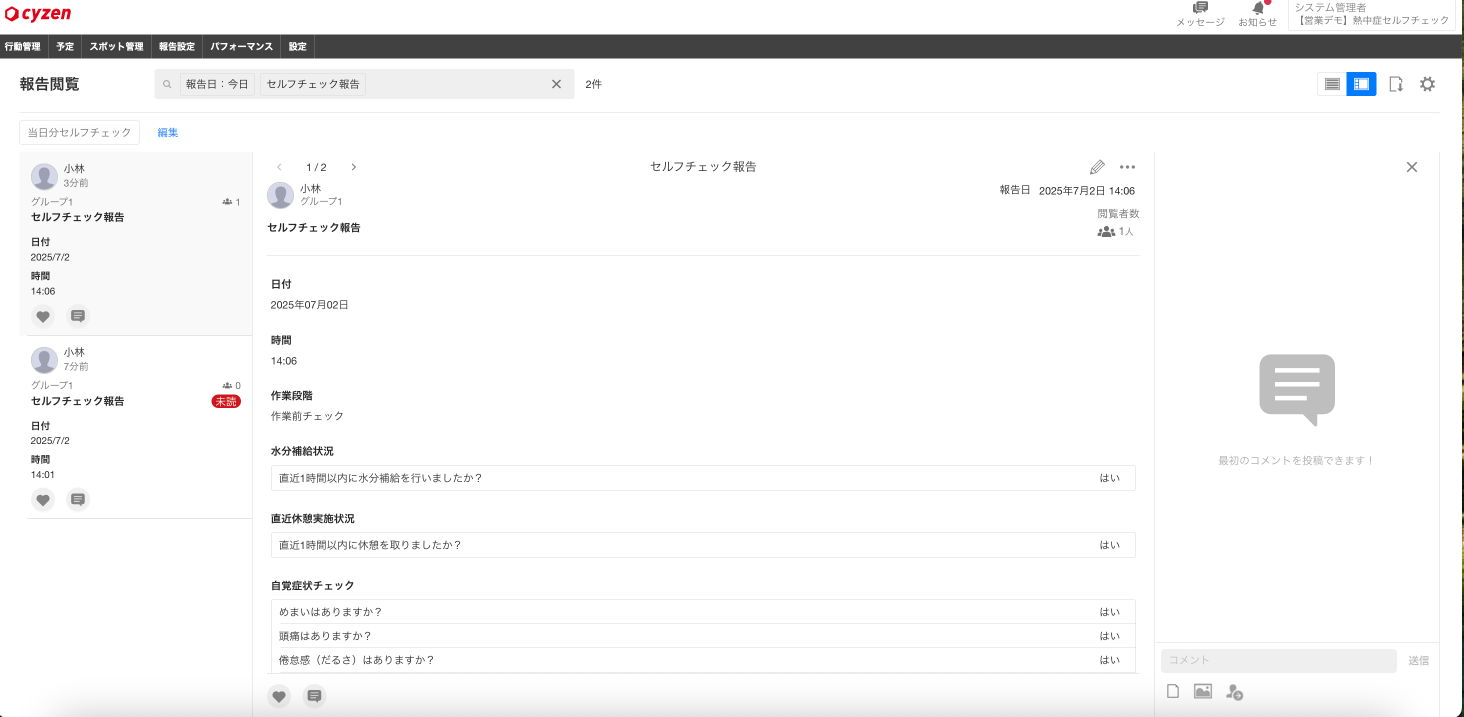Open the システム管理者 account box
Image resolution: width=1464 pixels, height=717 pixels.
point(1371,14)
